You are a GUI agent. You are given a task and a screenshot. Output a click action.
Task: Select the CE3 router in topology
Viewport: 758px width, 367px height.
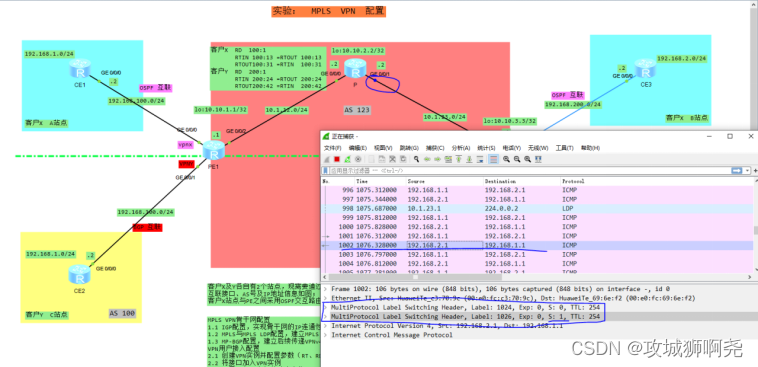click(x=645, y=69)
